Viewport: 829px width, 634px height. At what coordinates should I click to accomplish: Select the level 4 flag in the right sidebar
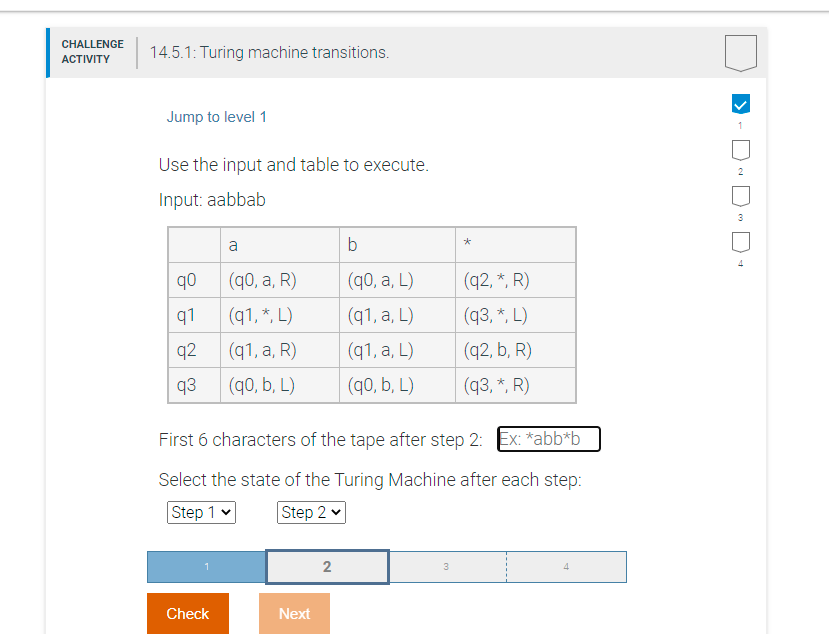point(740,242)
